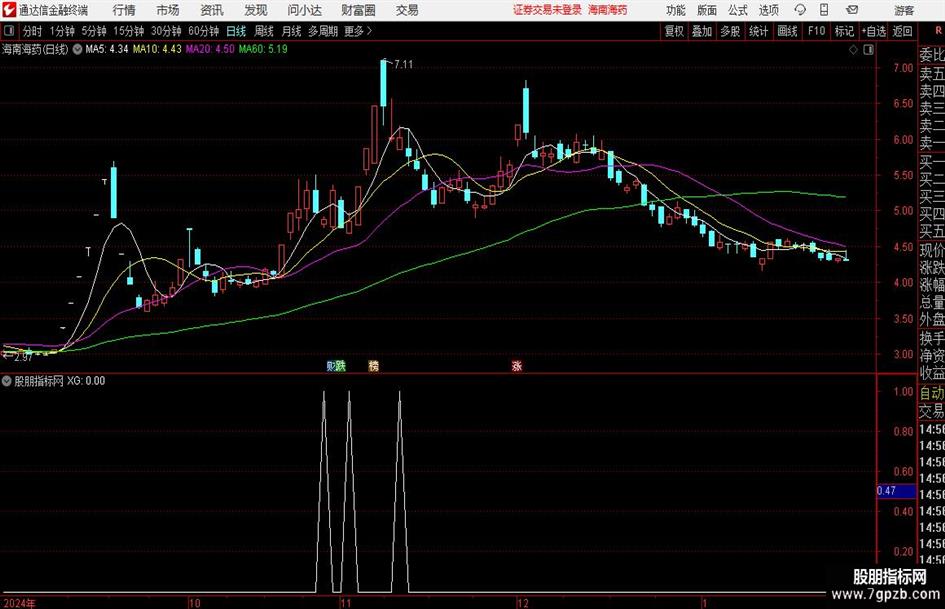Add stock with +自选 button
Viewport: 945px width, 609px height.
coord(873,31)
